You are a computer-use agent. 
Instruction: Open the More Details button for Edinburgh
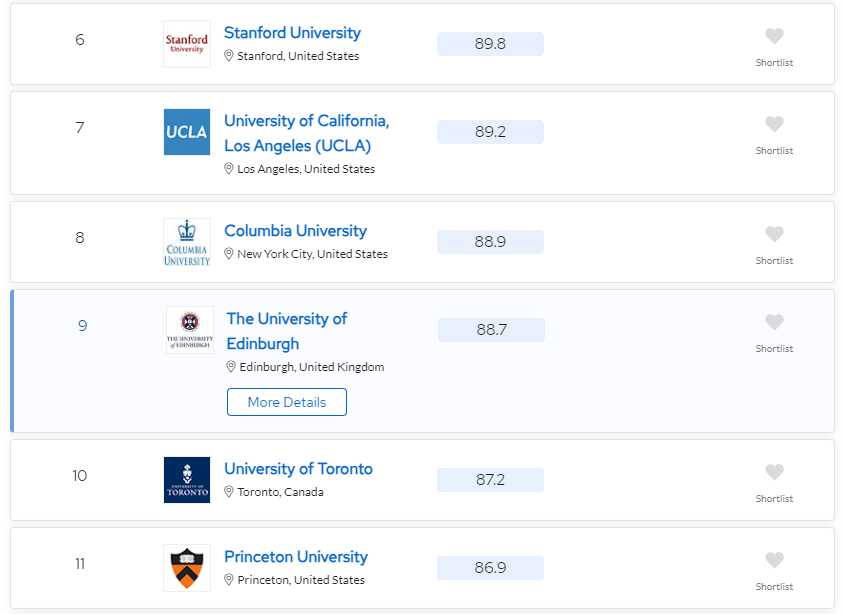(x=287, y=402)
